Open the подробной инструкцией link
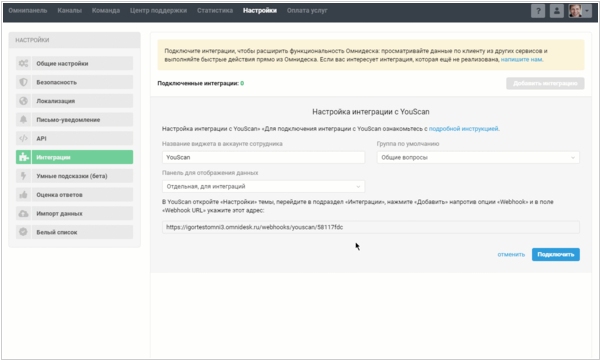This screenshot has width=600, height=360. point(463,129)
